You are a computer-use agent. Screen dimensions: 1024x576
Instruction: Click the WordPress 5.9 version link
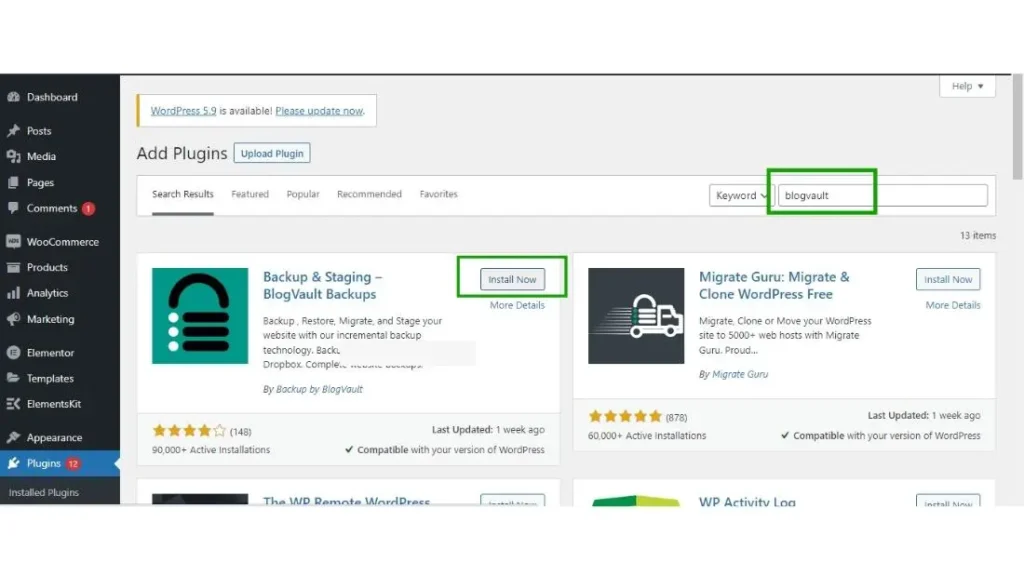tap(184, 110)
